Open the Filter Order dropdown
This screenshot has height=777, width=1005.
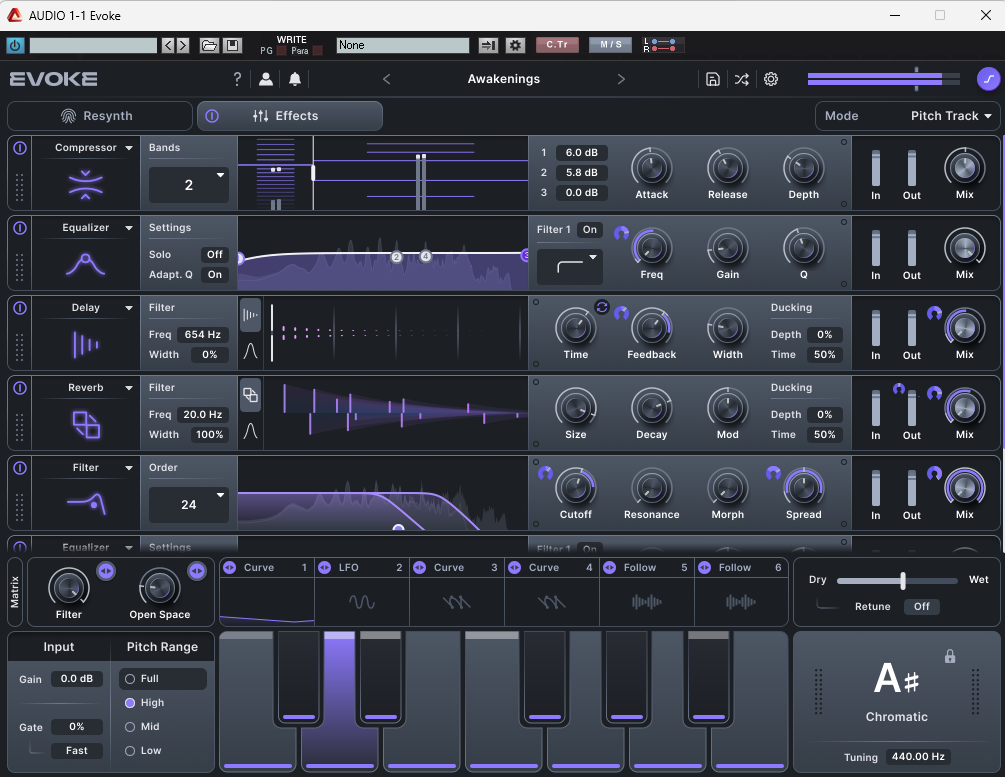click(x=189, y=505)
